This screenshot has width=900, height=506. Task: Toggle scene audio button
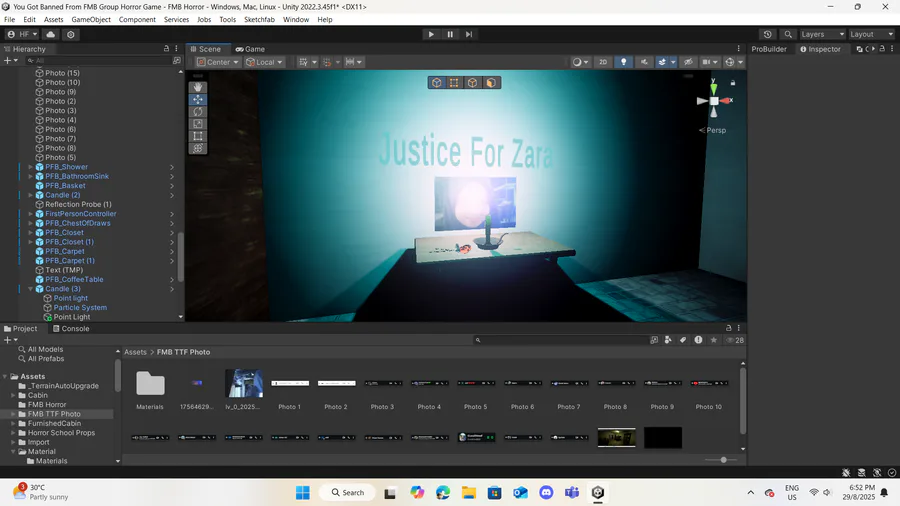(644, 62)
